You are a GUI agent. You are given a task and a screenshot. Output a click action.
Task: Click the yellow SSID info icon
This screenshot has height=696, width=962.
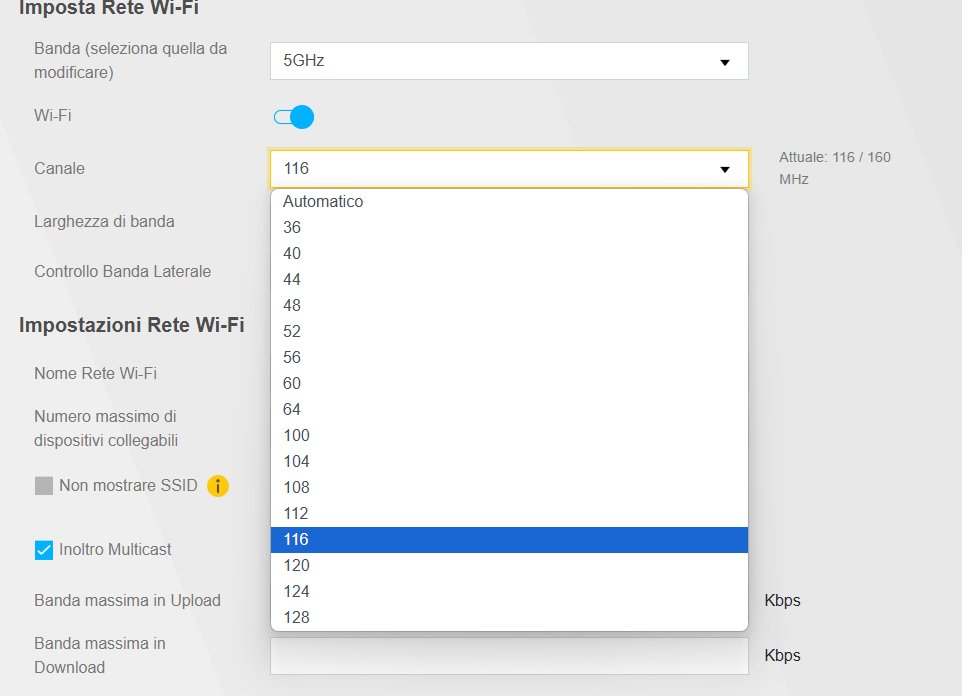218,486
